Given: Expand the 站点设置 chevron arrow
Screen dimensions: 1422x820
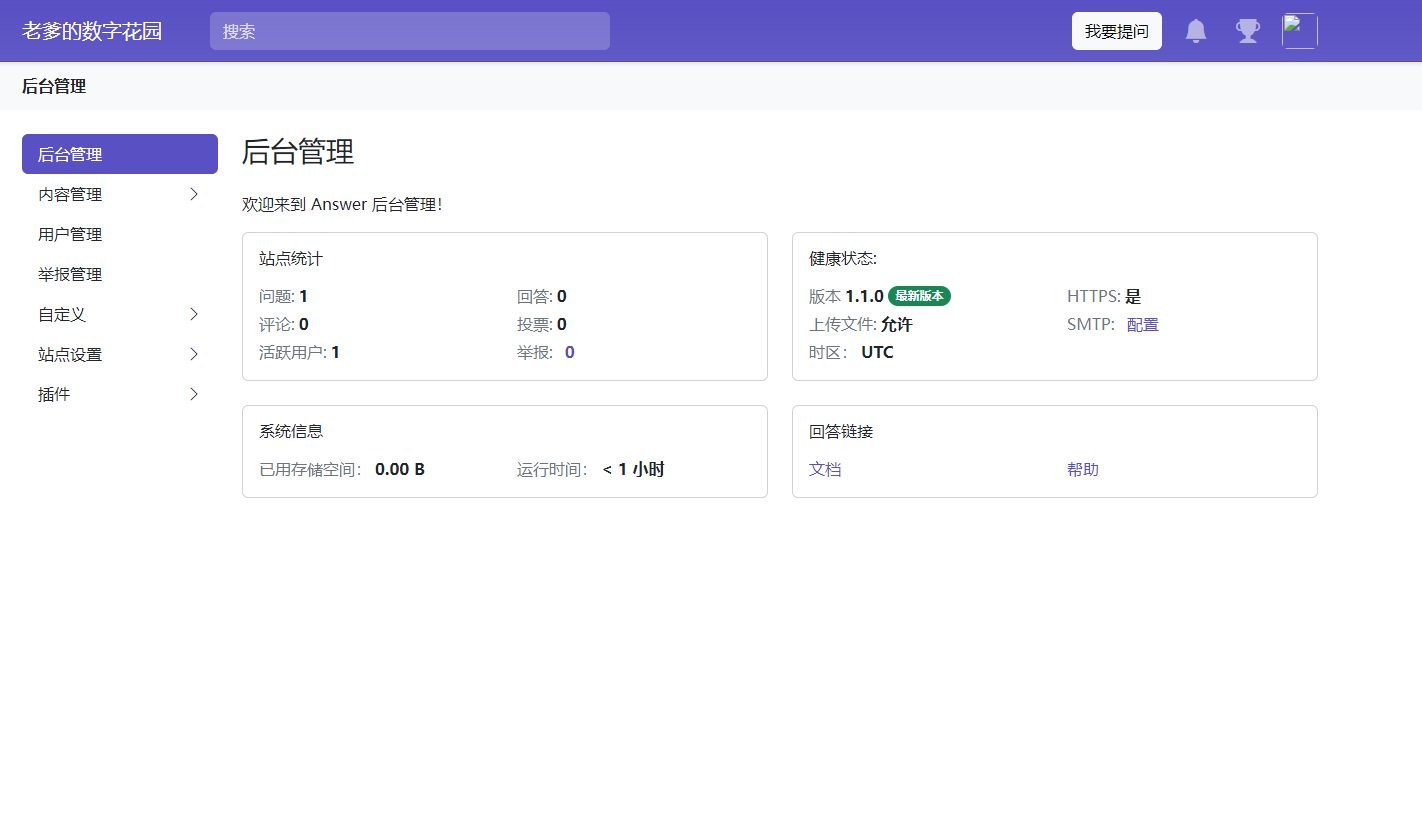Looking at the screenshot, I should click(194, 354).
